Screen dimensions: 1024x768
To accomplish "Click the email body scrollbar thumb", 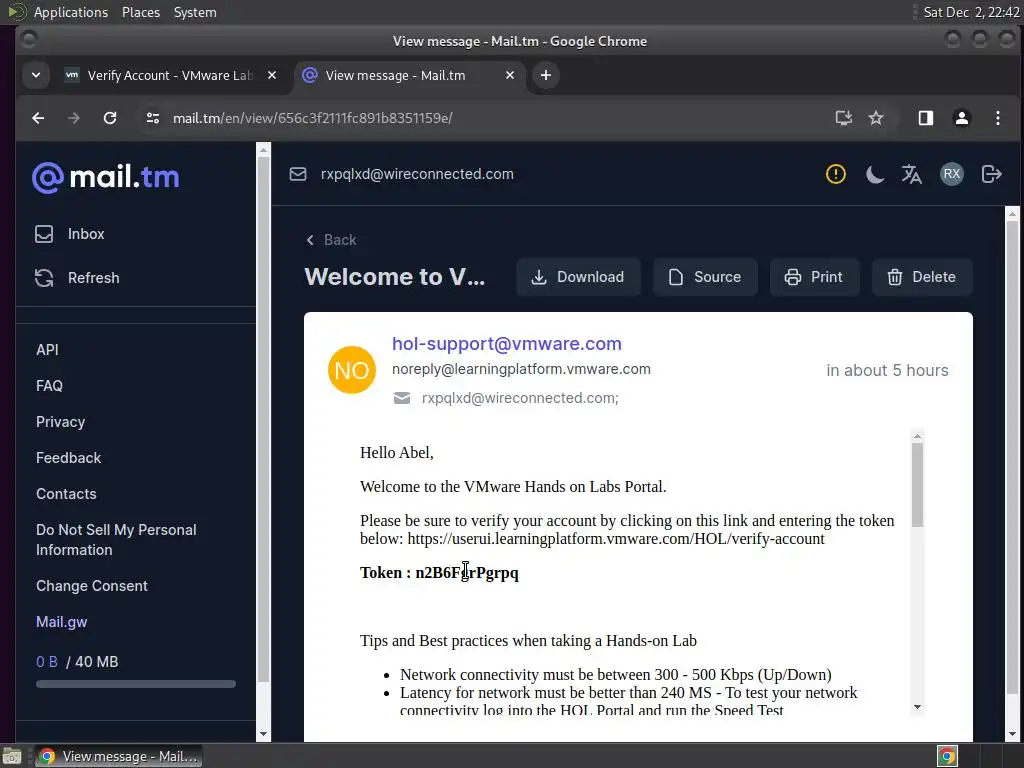I will [918, 485].
